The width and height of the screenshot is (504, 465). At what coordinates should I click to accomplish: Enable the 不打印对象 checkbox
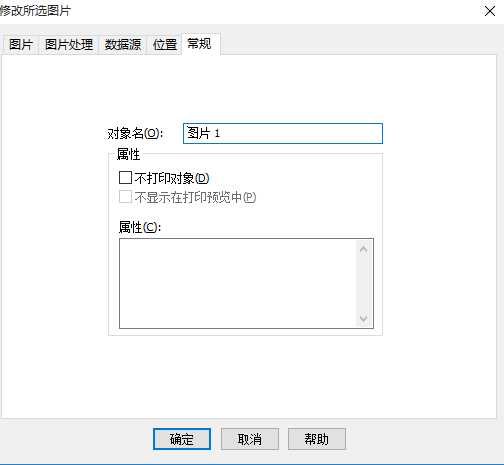125,178
